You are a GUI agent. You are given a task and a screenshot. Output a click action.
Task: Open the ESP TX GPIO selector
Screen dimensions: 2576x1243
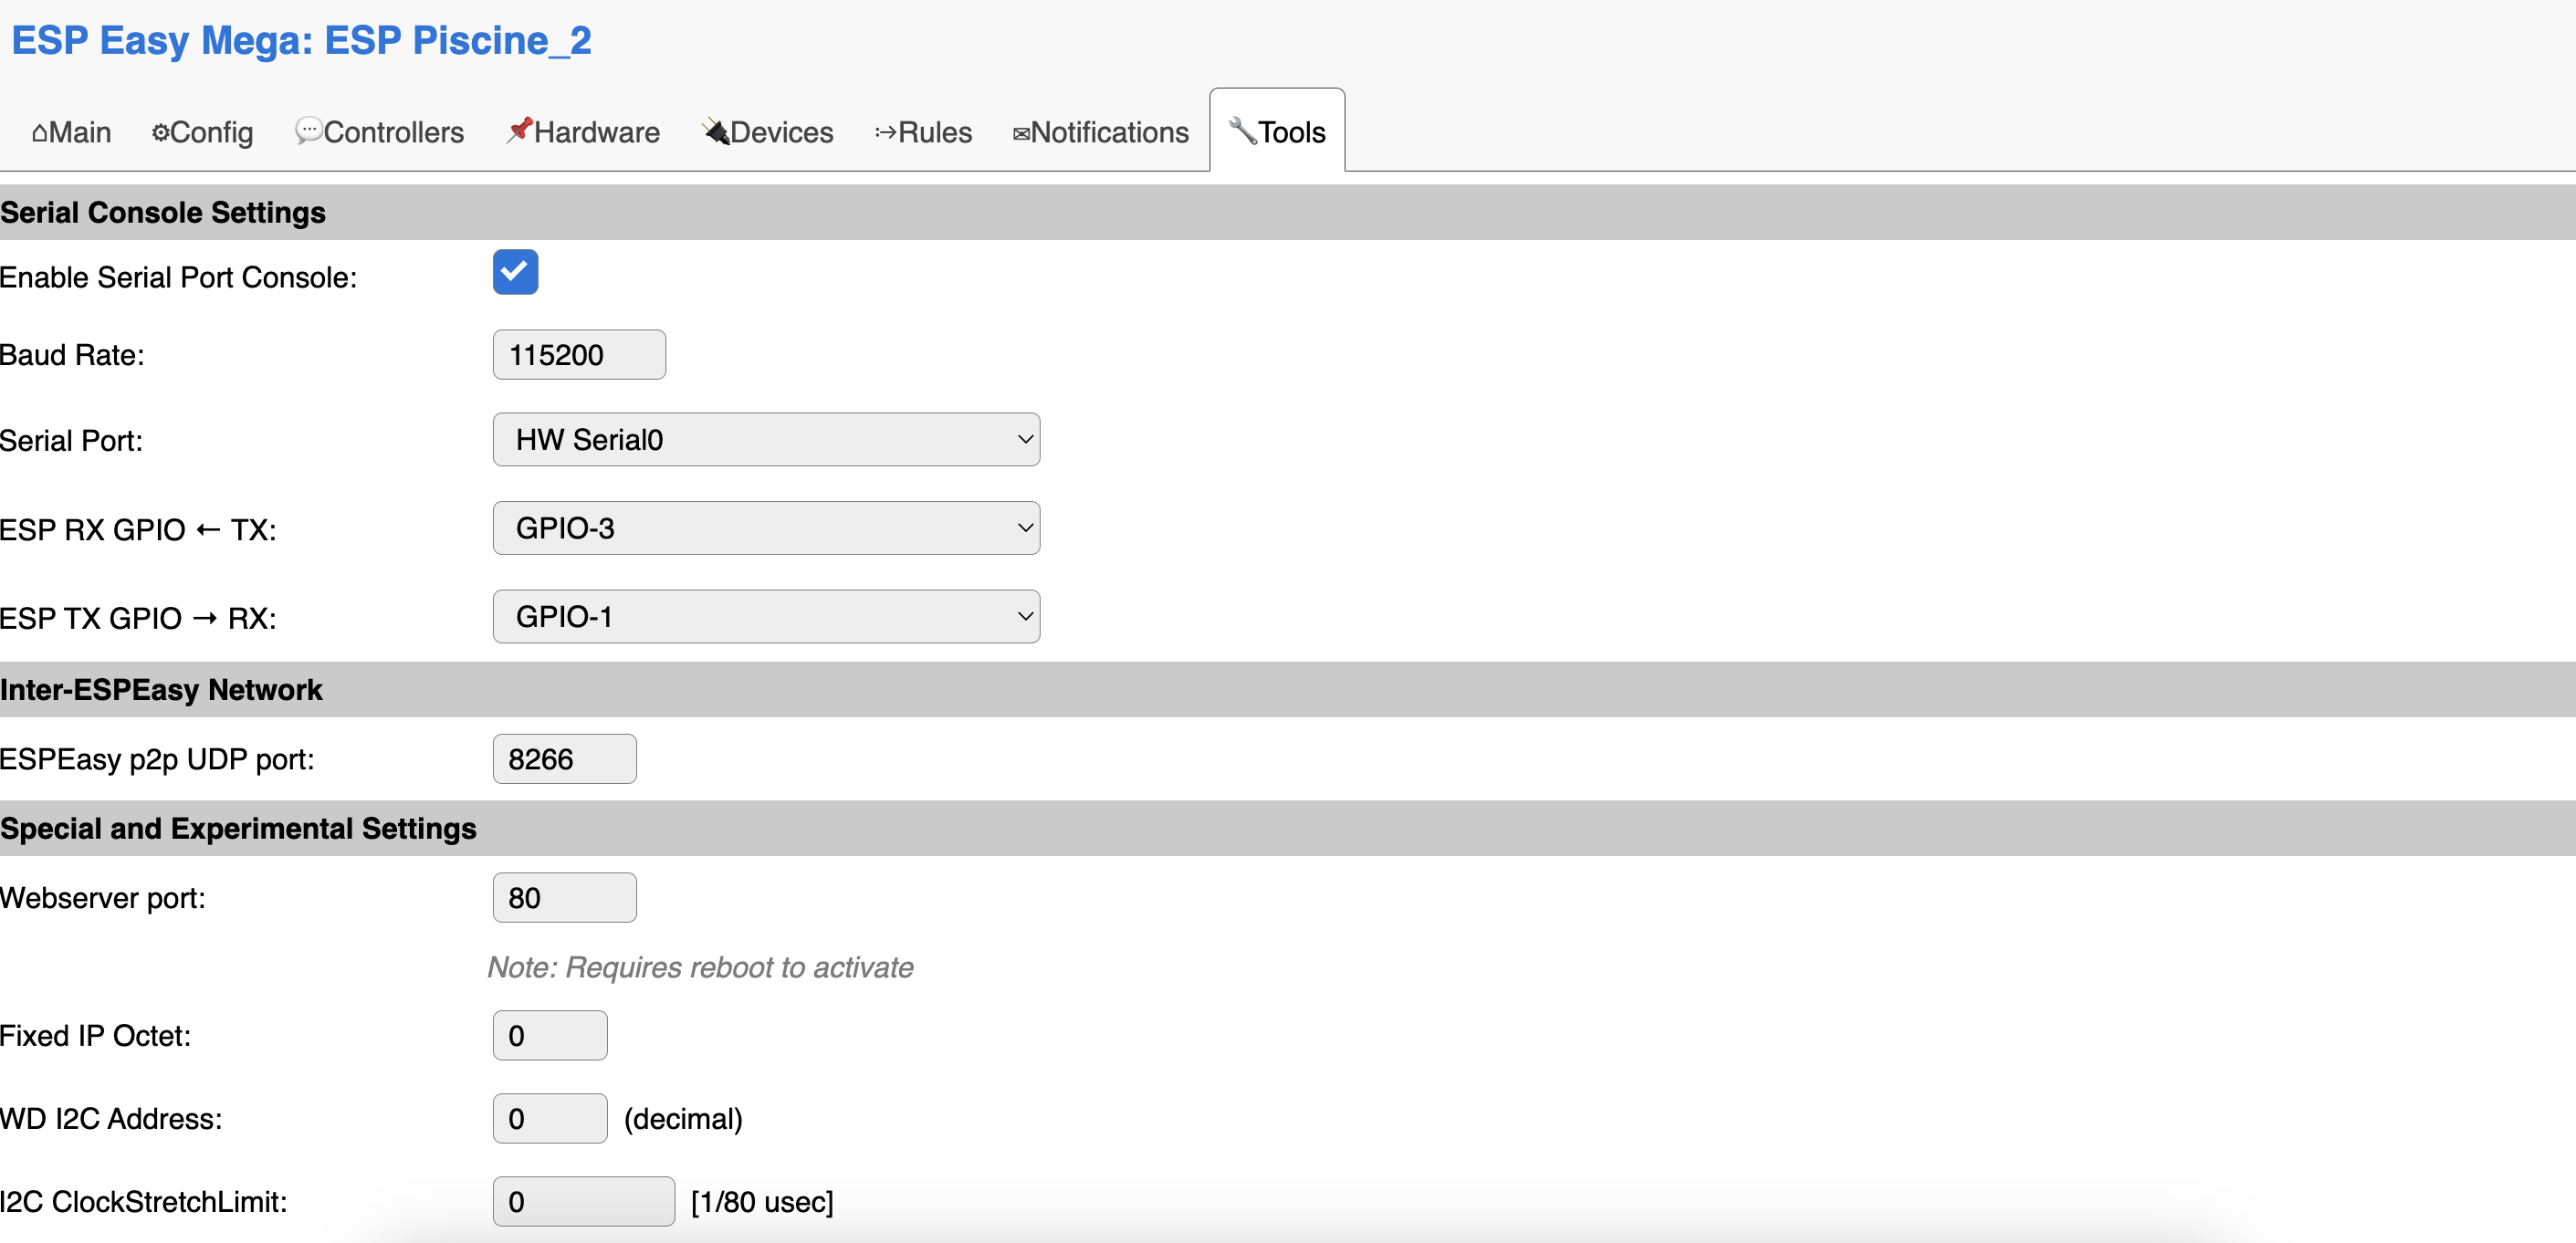(x=766, y=617)
